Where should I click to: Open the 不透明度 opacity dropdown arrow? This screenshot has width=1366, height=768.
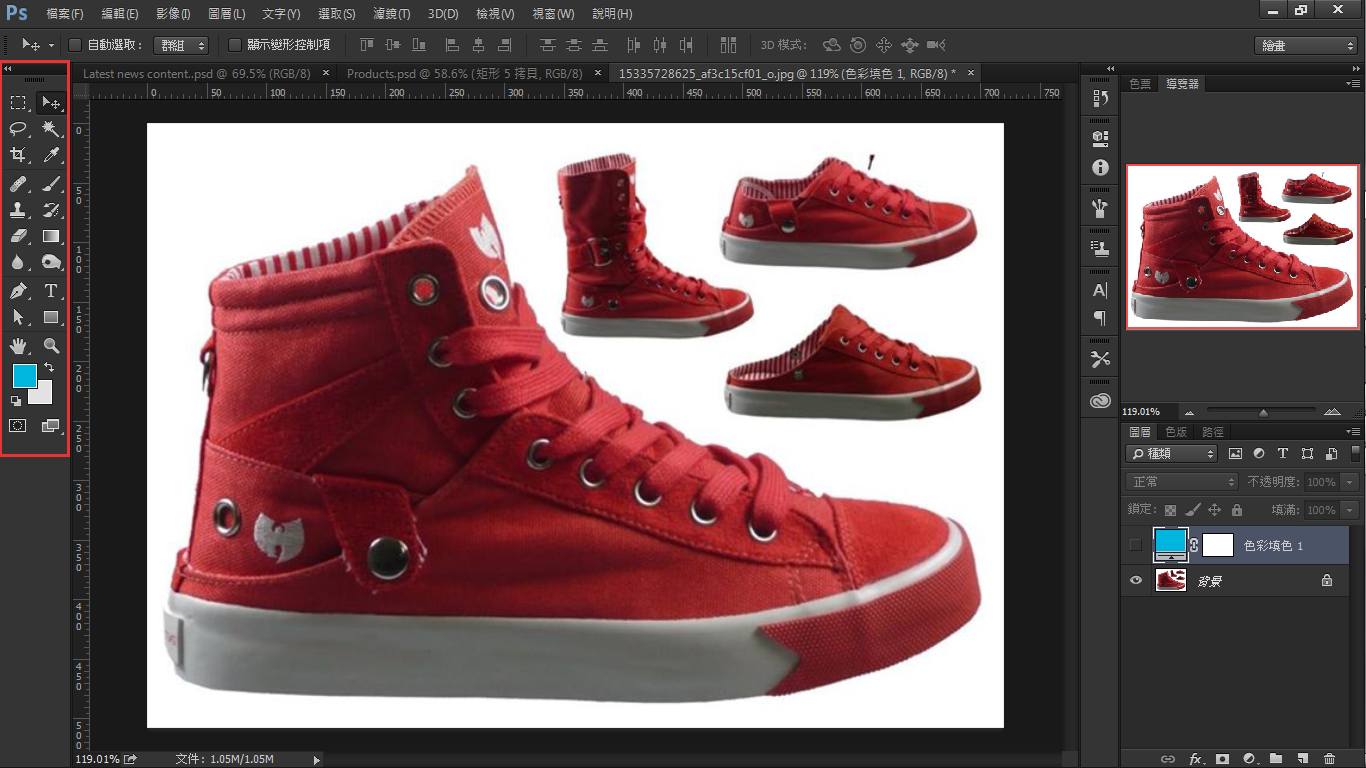click(1350, 482)
